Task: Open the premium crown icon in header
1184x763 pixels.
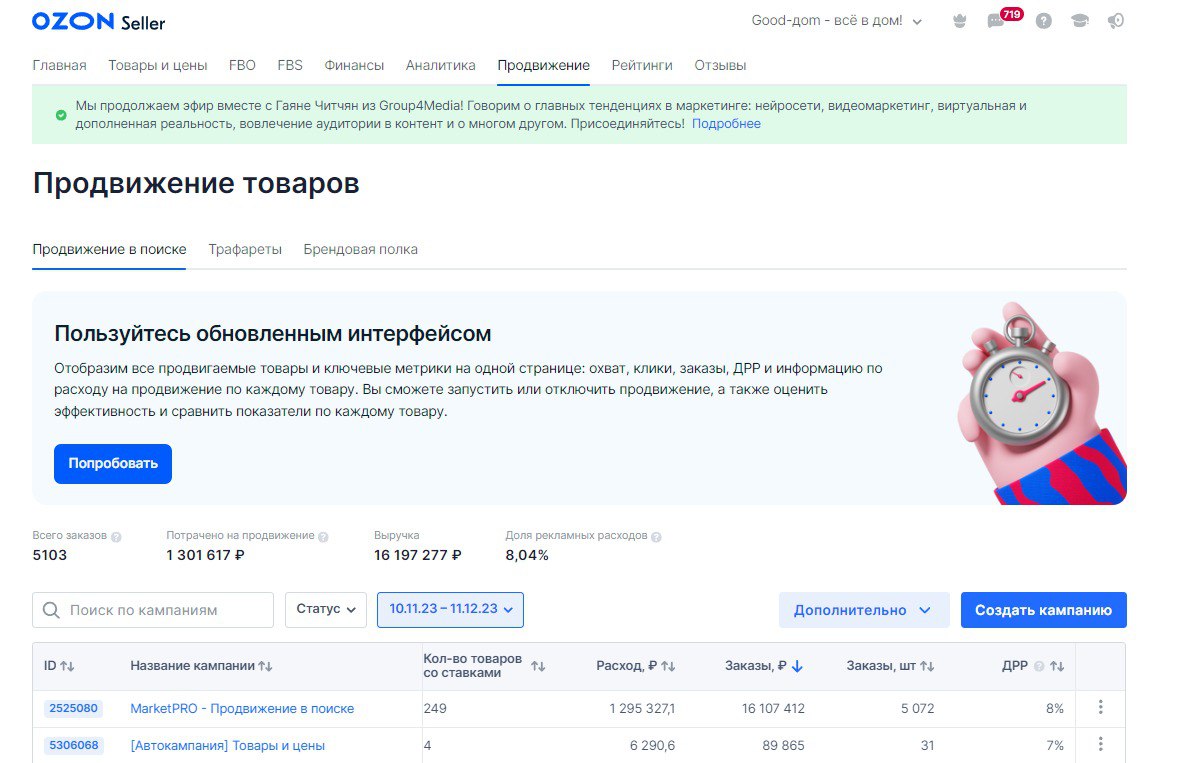Action: pos(960,21)
